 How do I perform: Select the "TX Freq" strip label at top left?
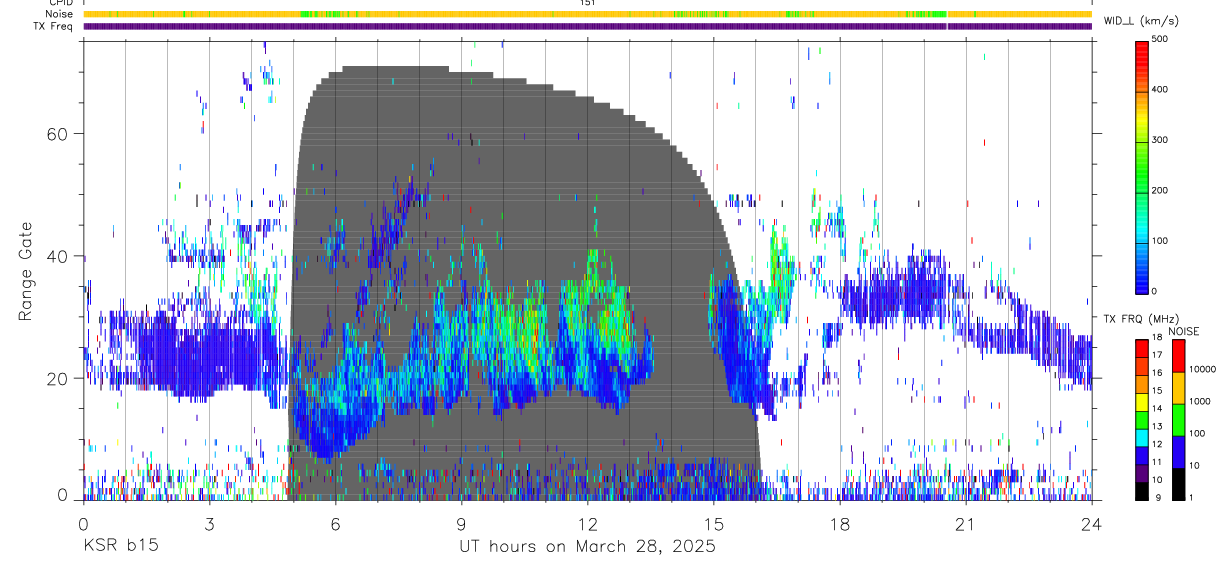[54, 26]
